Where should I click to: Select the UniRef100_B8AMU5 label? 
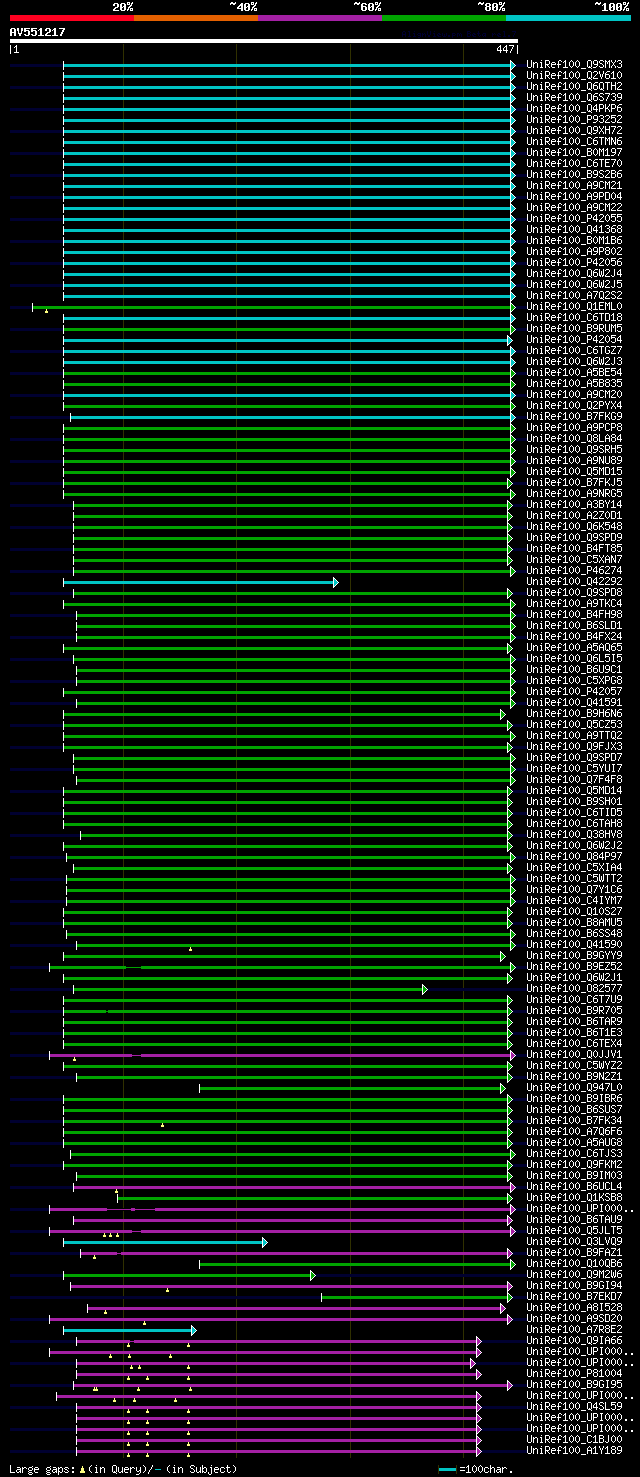tap(574, 922)
